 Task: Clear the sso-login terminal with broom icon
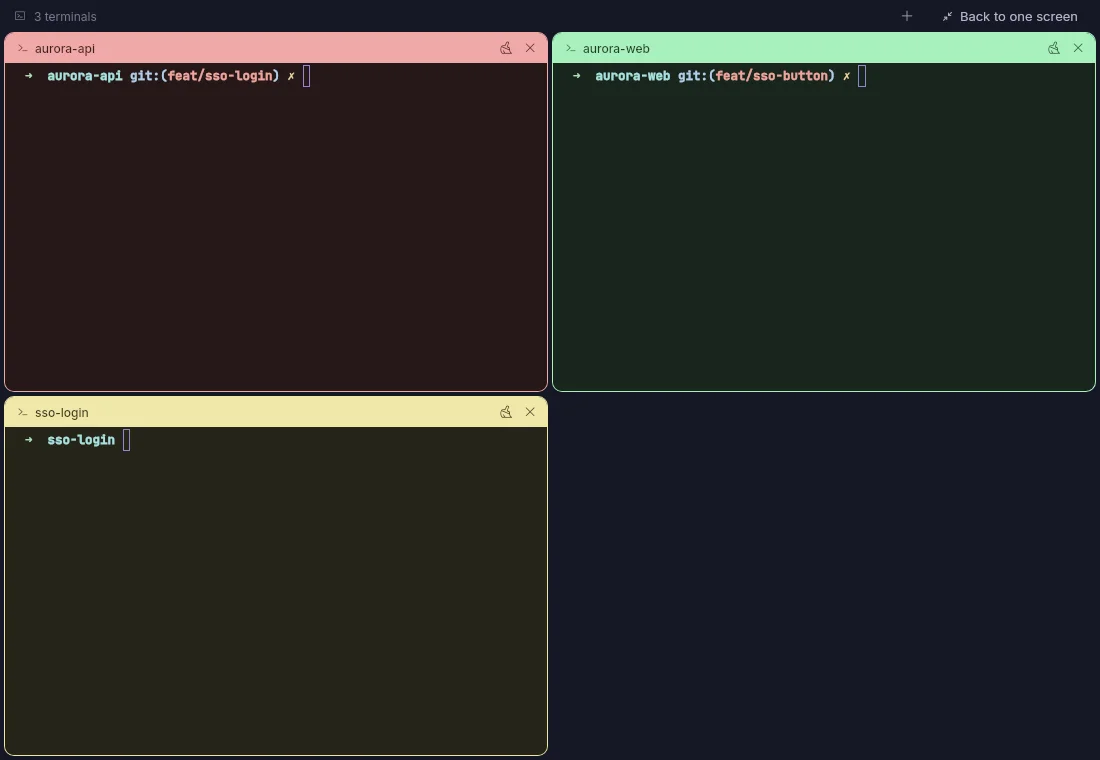pyautogui.click(x=506, y=412)
